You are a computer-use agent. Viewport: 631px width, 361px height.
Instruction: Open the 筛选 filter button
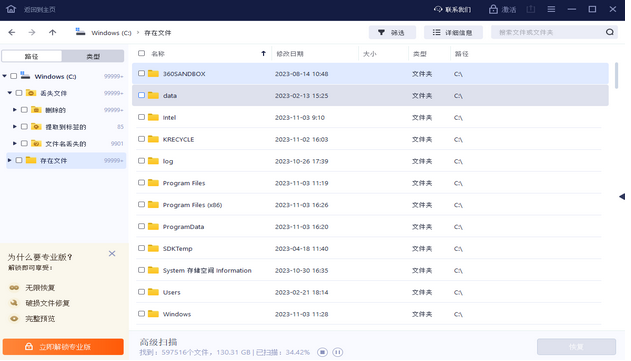[392, 33]
